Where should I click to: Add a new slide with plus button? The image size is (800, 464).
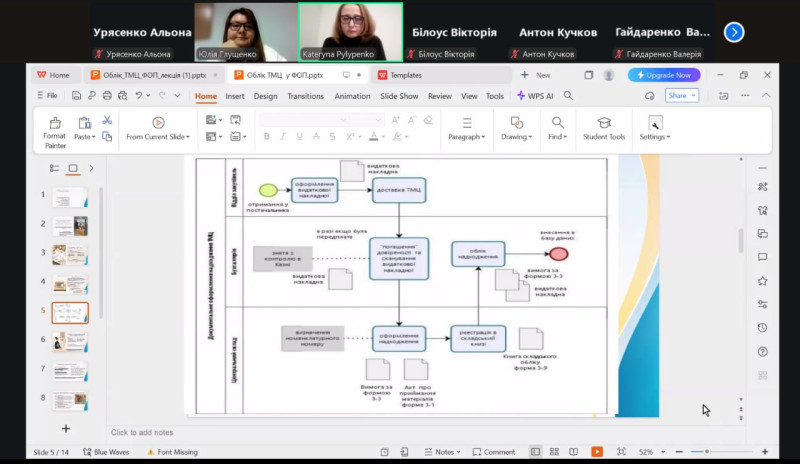click(x=66, y=428)
